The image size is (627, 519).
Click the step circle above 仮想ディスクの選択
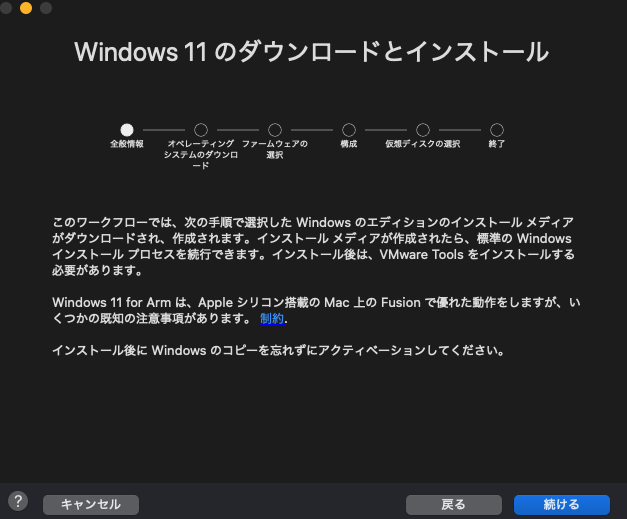(423, 130)
